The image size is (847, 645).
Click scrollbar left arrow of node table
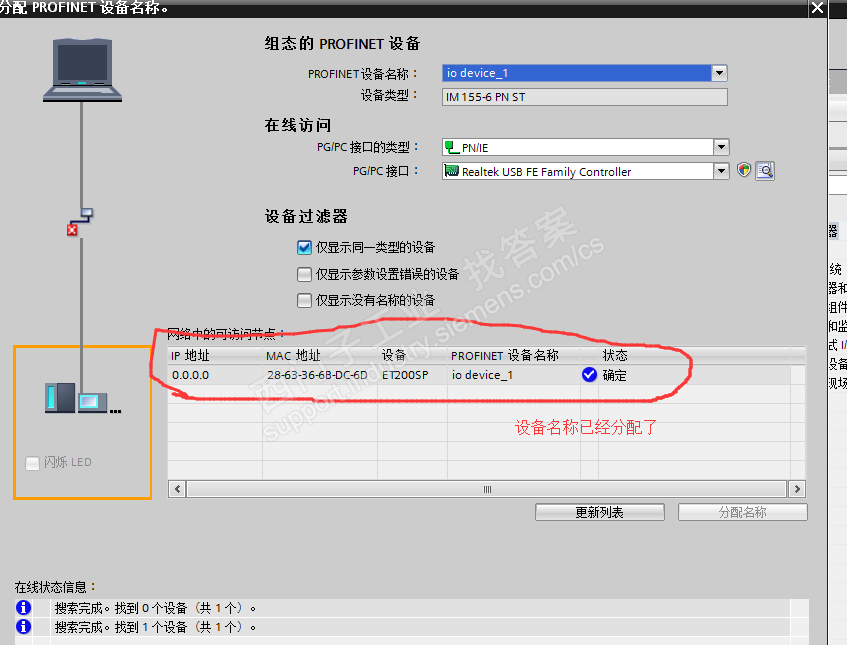click(177, 489)
